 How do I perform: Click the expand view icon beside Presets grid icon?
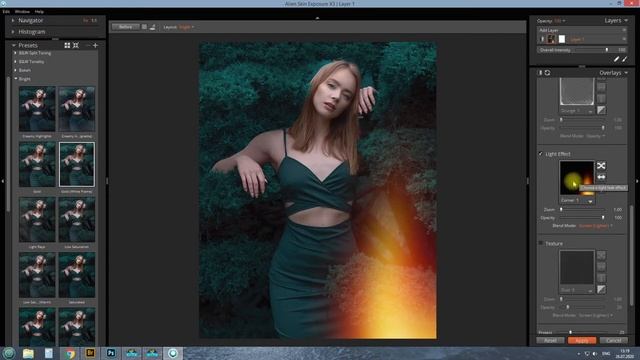pyautogui.click(x=76, y=45)
